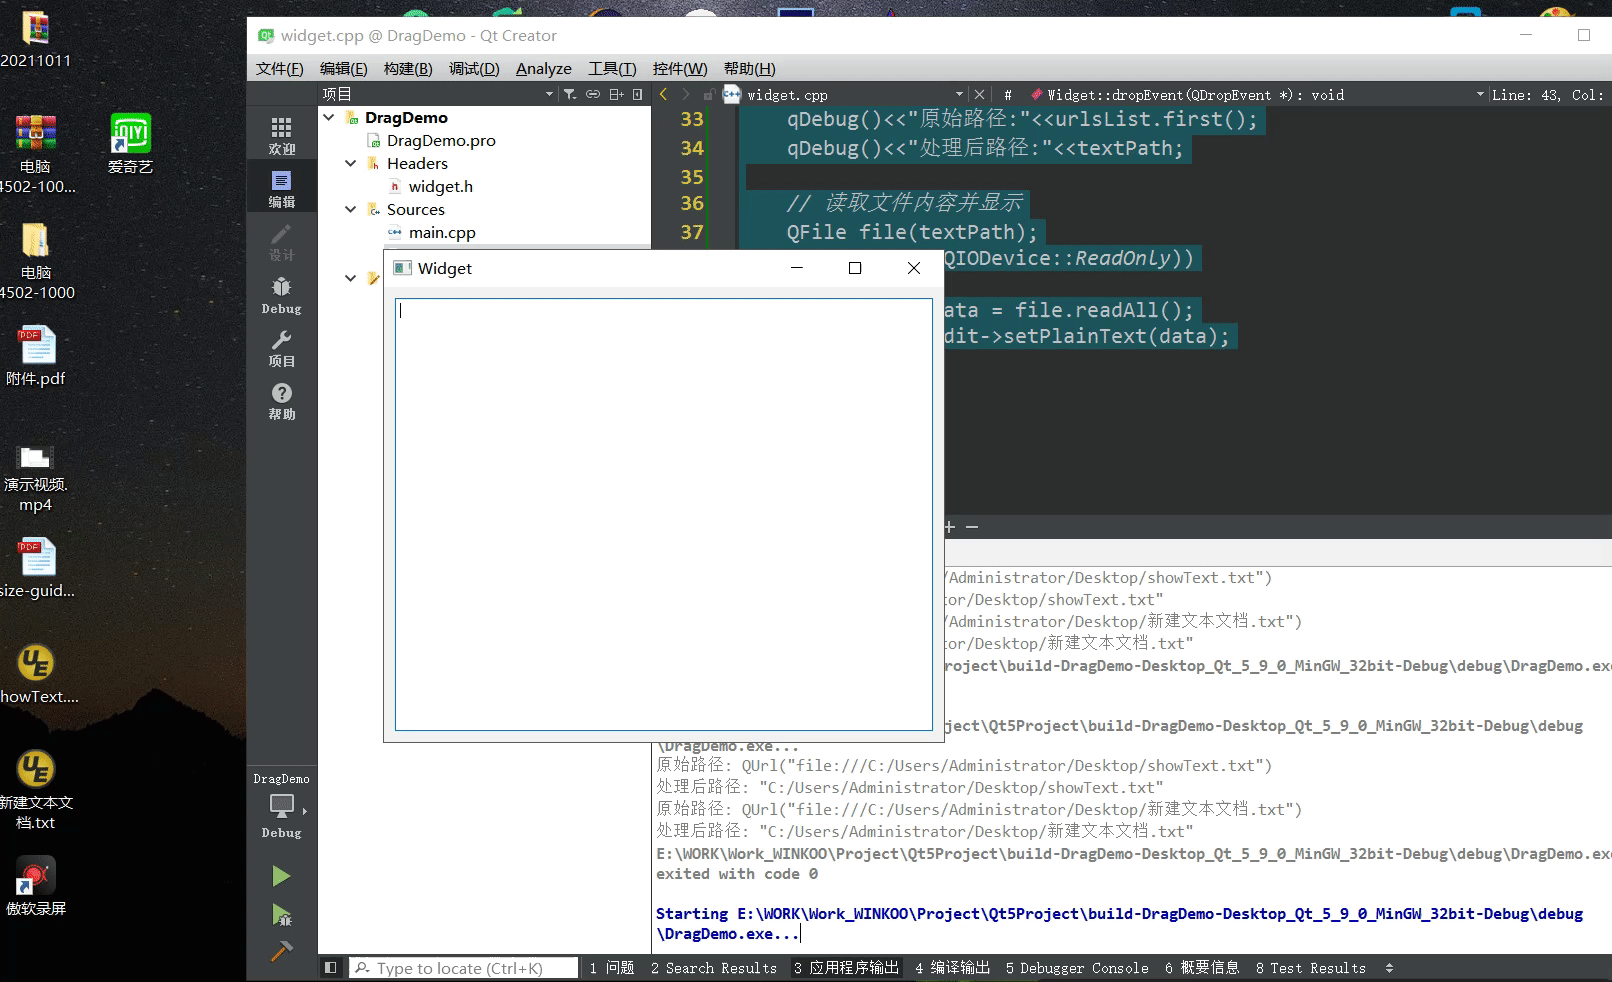Enable synchronize with editor via the link icon
The height and width of the screenshot is (982, 1612).
592,93
